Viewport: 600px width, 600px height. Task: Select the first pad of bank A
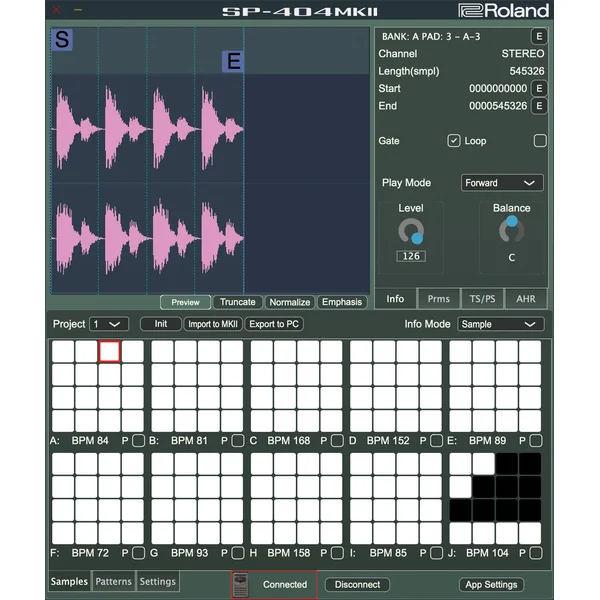pos(63,351)
